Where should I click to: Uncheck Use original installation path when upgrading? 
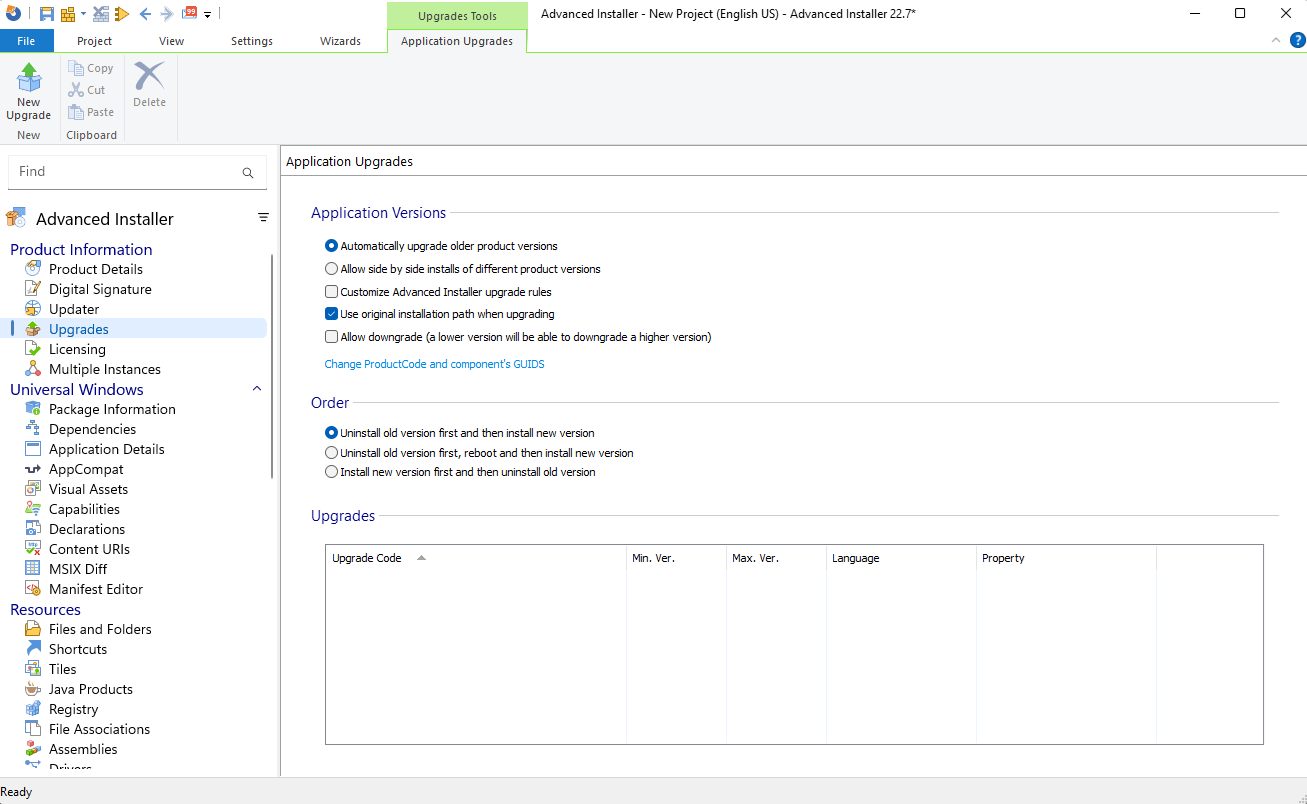click(331, 313)
